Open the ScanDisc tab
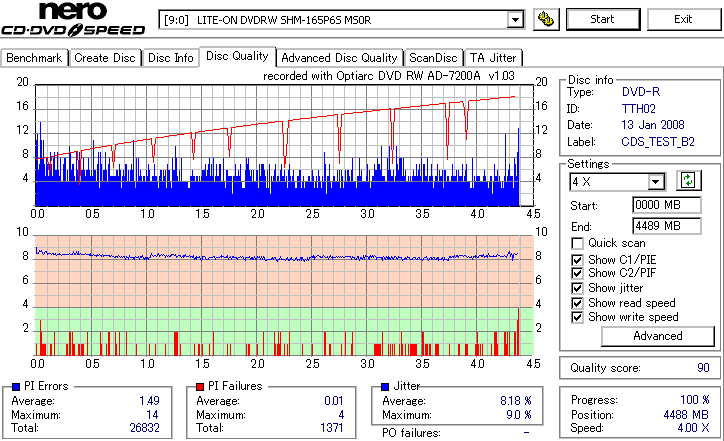This screenshot has height=441, width=724. point(433,58)
